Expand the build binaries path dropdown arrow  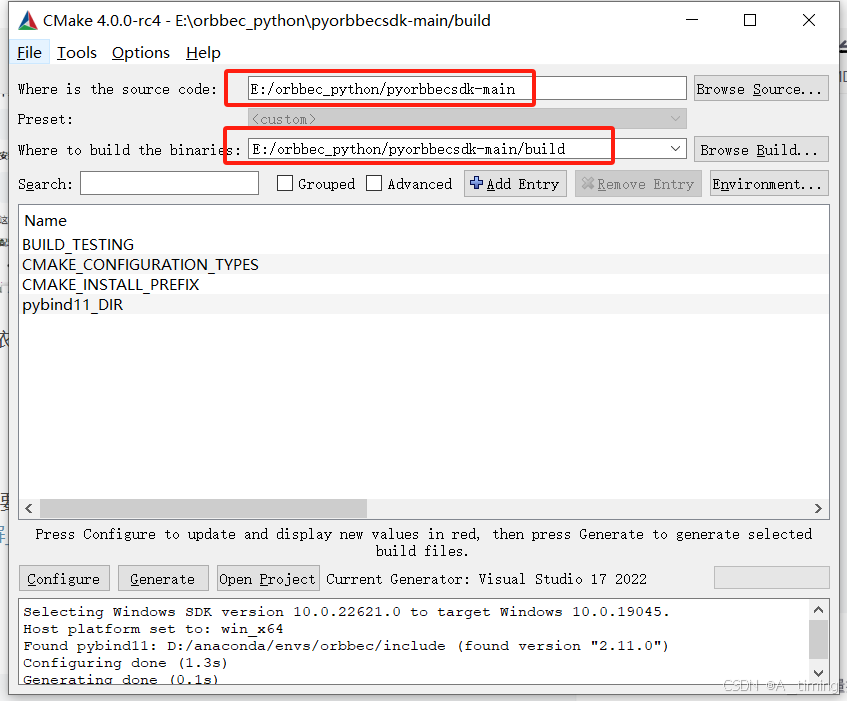(x=675, y=149)
